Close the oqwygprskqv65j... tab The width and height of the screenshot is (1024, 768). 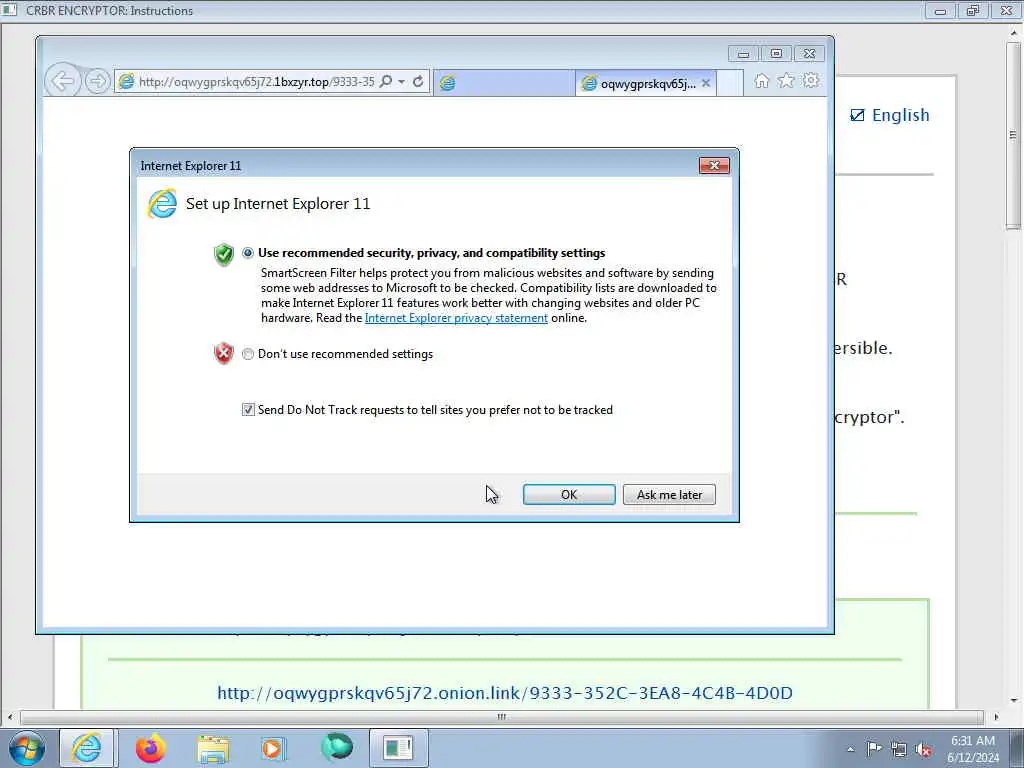(x=706, y=84)
